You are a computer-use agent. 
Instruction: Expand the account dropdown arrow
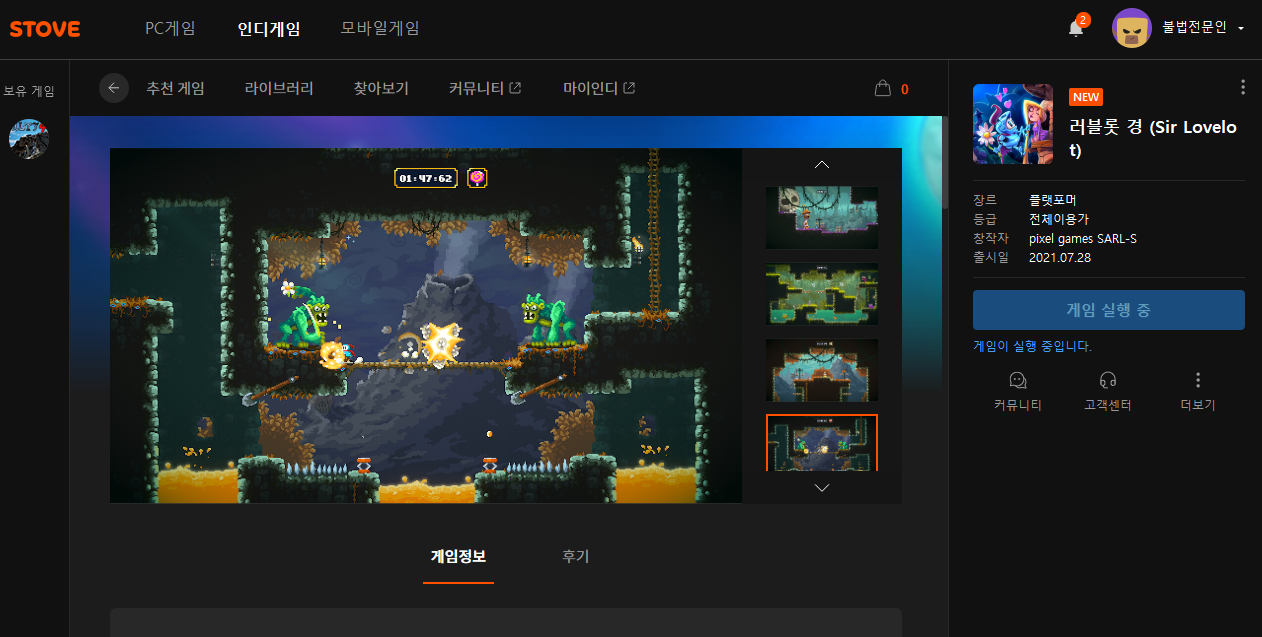(x=1241, y=29)
